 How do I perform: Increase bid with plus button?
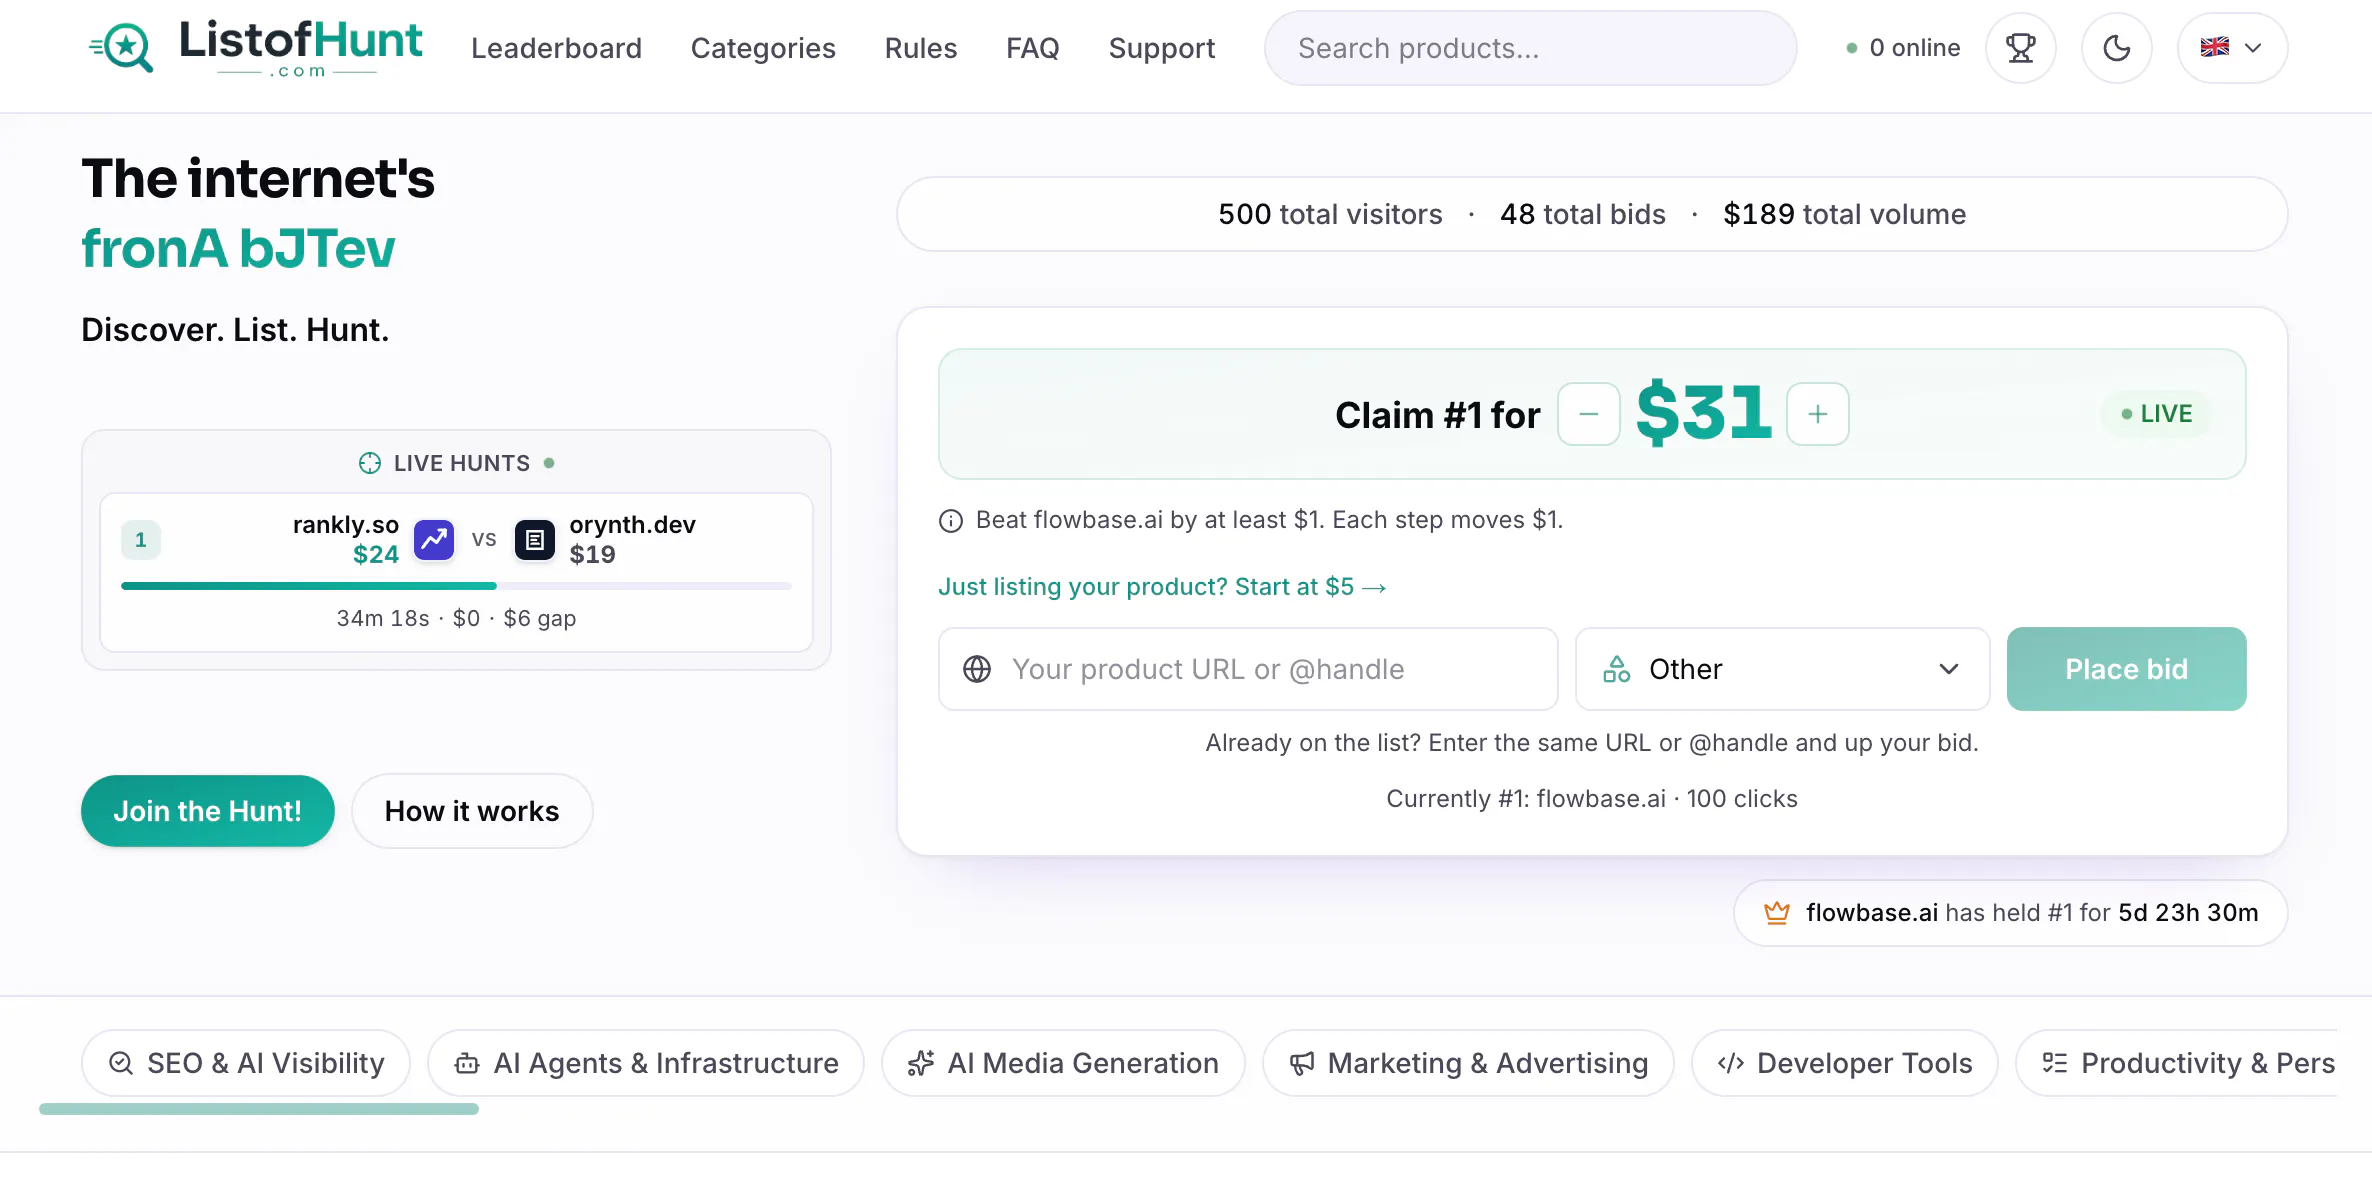[1818, 414]
